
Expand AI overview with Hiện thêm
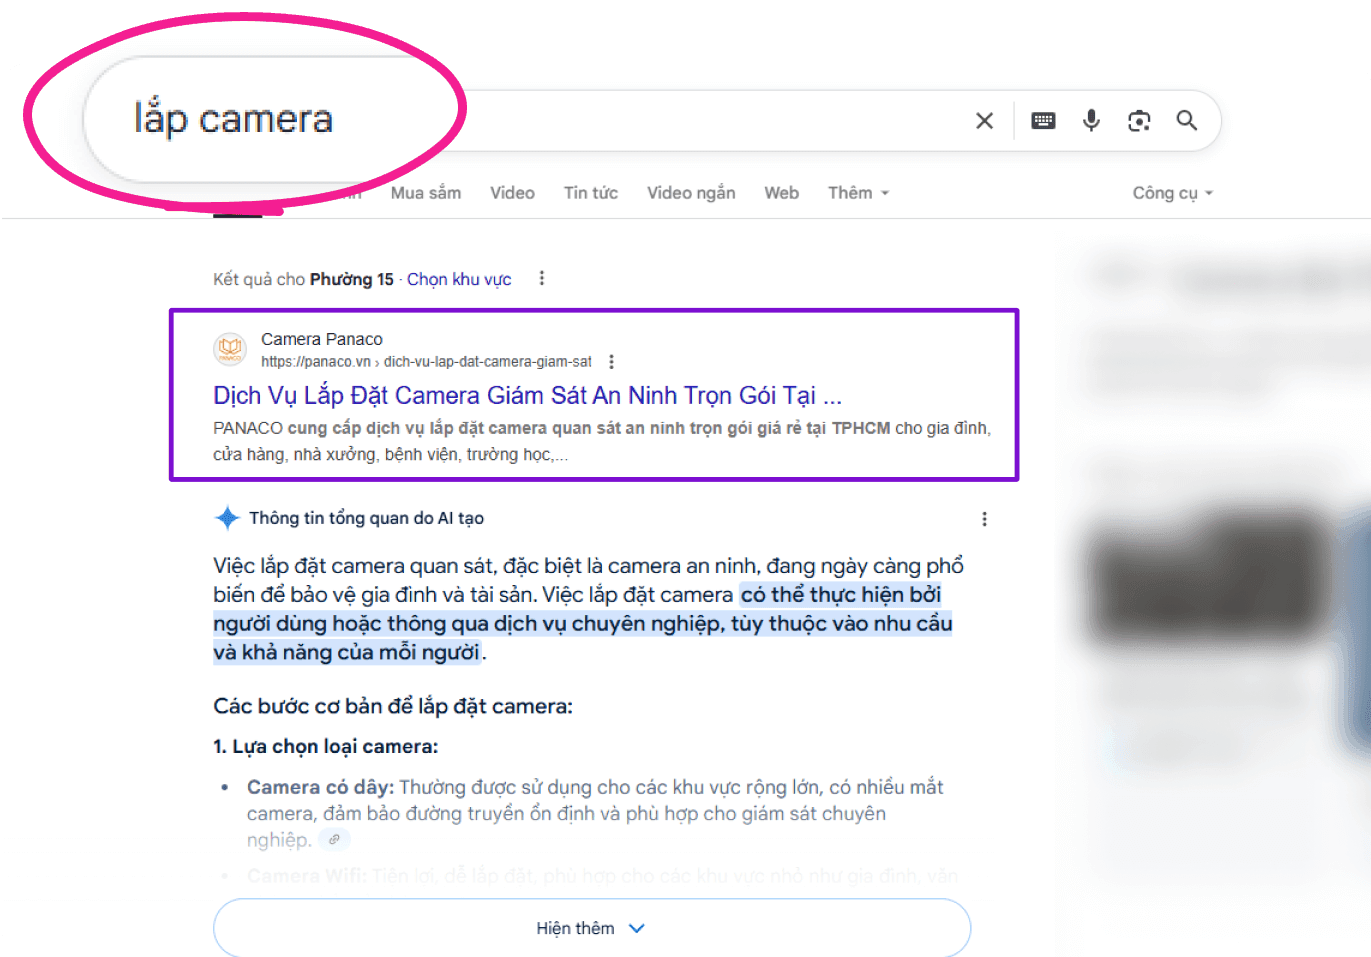click(x=591, y=928)
